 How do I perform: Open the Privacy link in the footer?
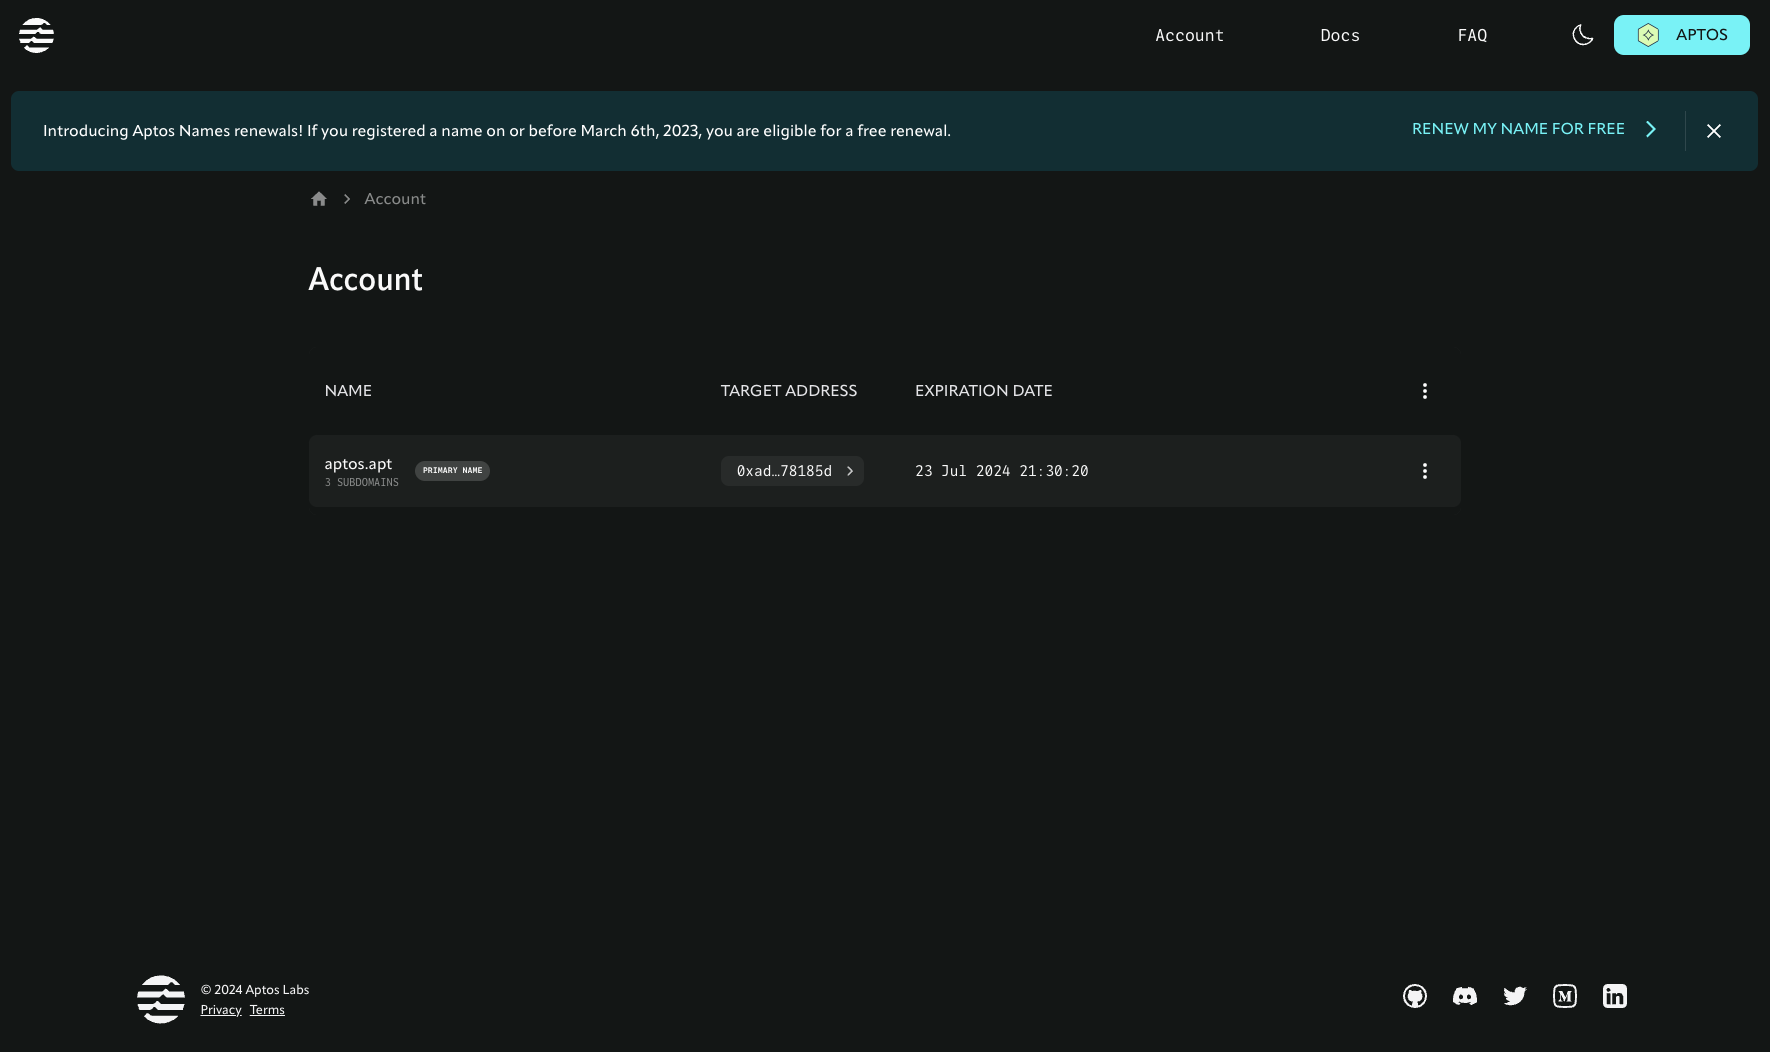220,1010
